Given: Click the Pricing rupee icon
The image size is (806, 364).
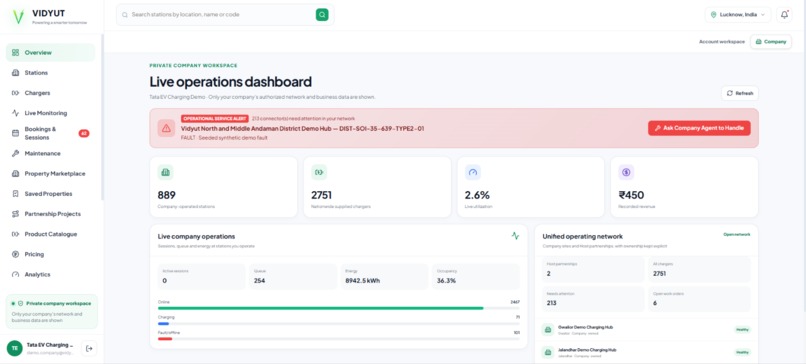Looking at the screenshot, I should (x=15, y=254).
